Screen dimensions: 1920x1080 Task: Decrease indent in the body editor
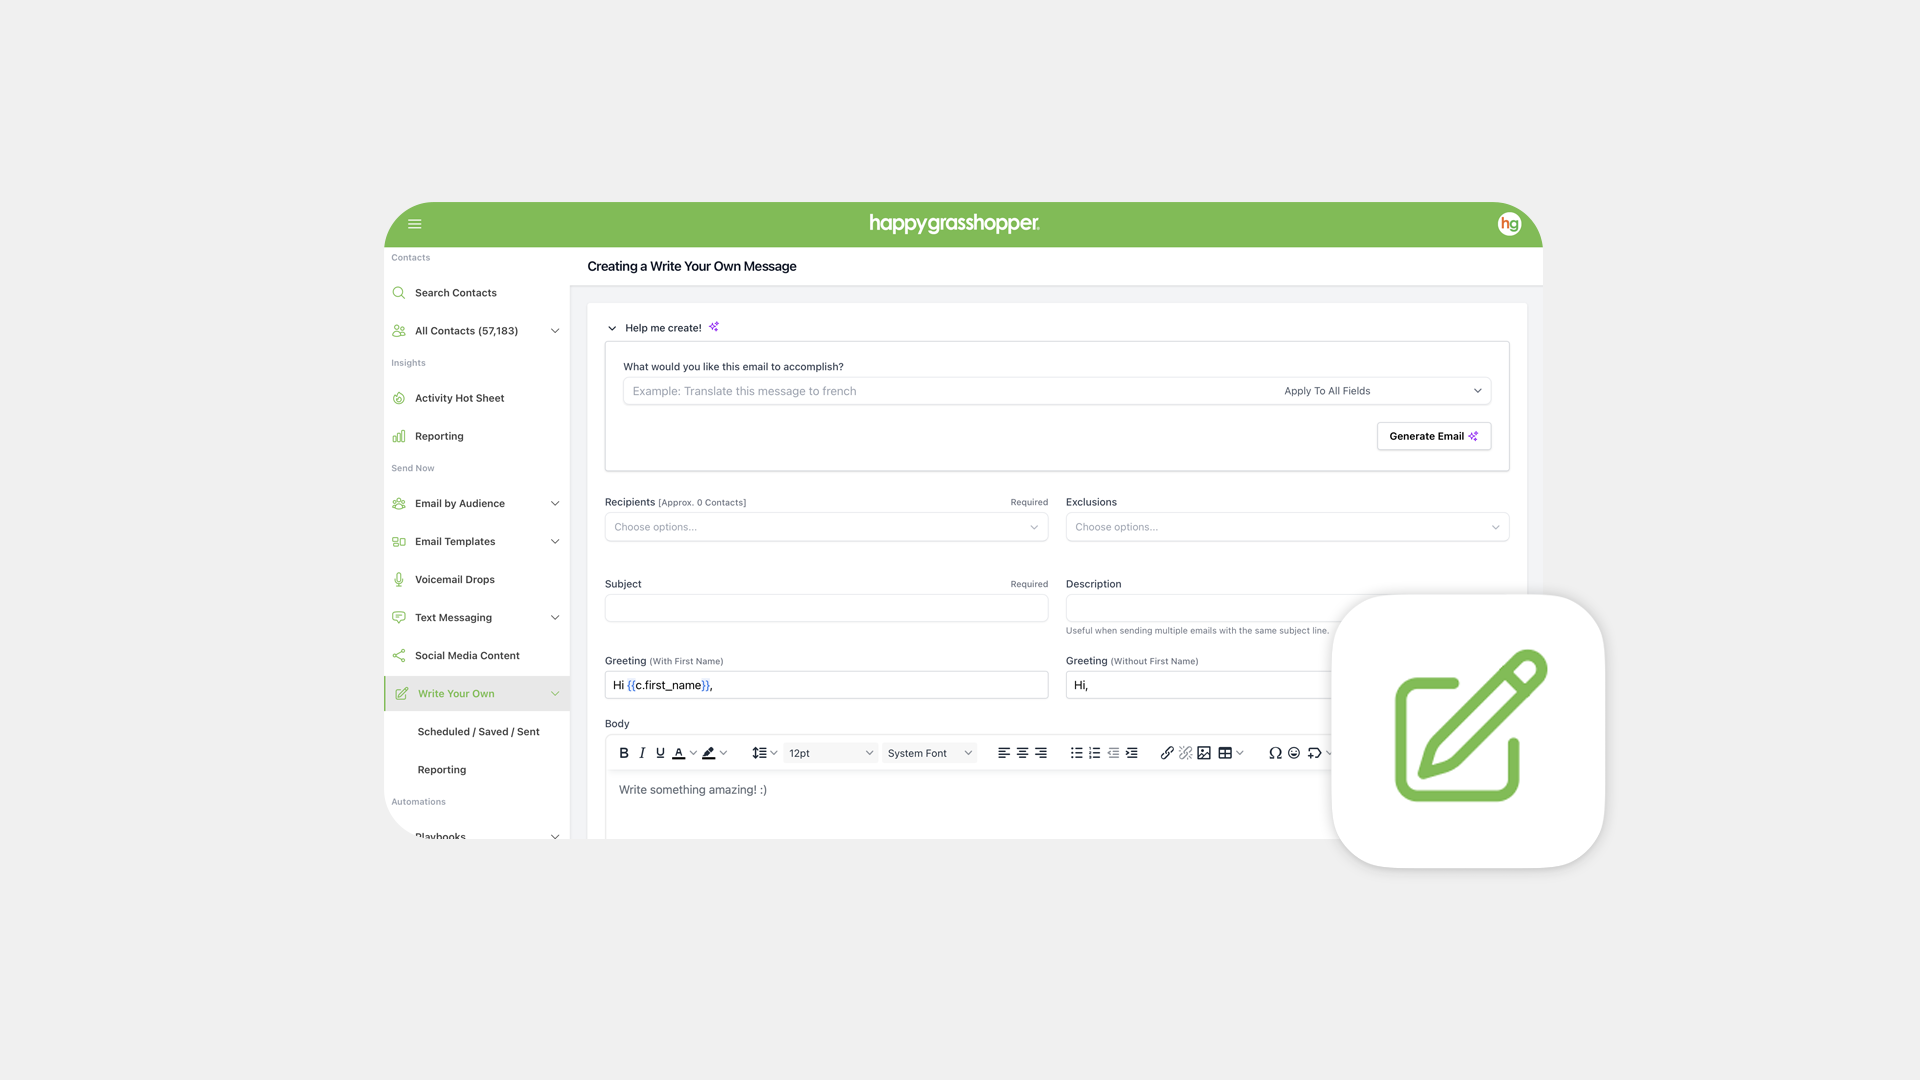click(1113, 753)
